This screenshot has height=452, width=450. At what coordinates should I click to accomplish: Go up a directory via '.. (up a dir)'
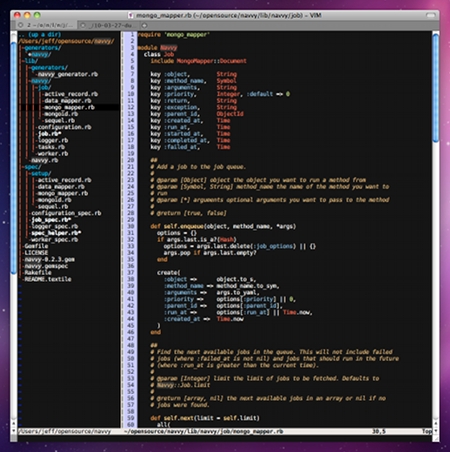point(40,35)
